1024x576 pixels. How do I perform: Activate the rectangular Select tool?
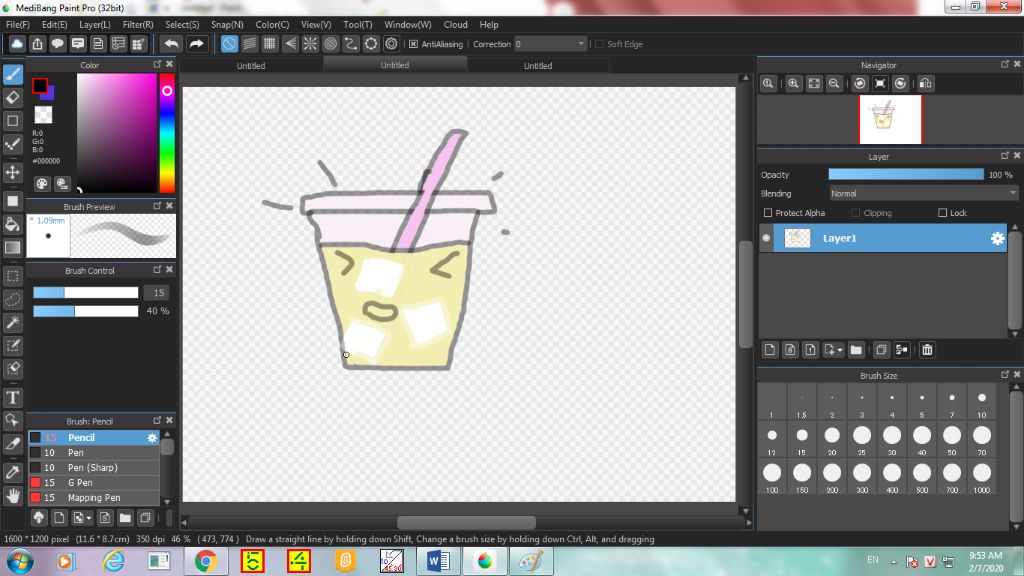[13, 276]
